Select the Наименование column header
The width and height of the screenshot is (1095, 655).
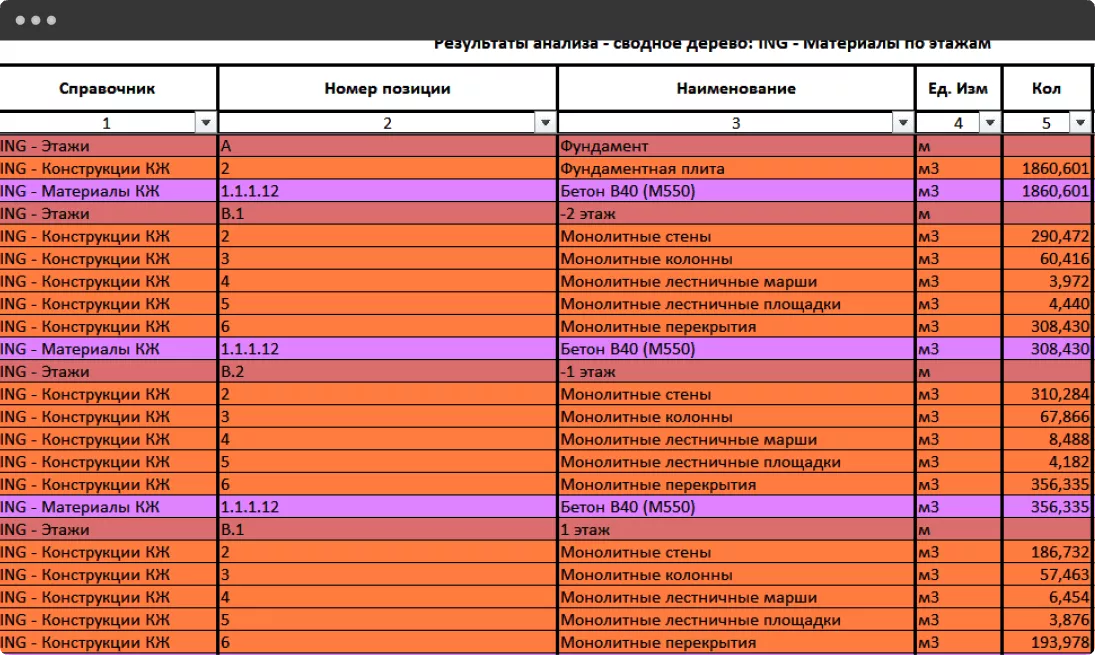[x=736, y=88]
